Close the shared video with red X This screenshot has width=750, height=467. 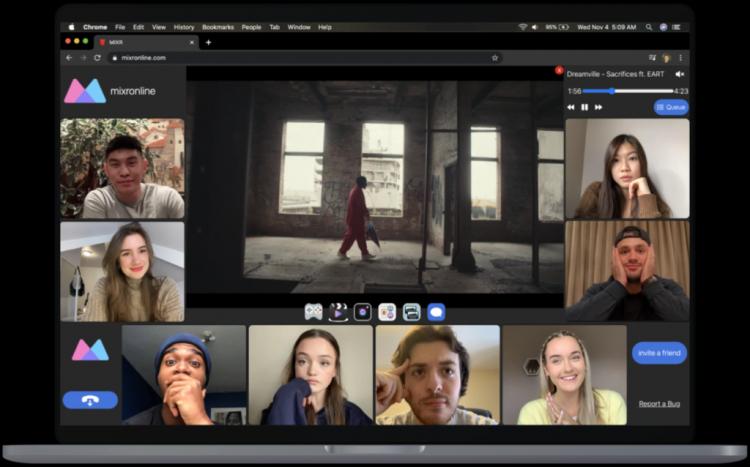coord(559,70)
